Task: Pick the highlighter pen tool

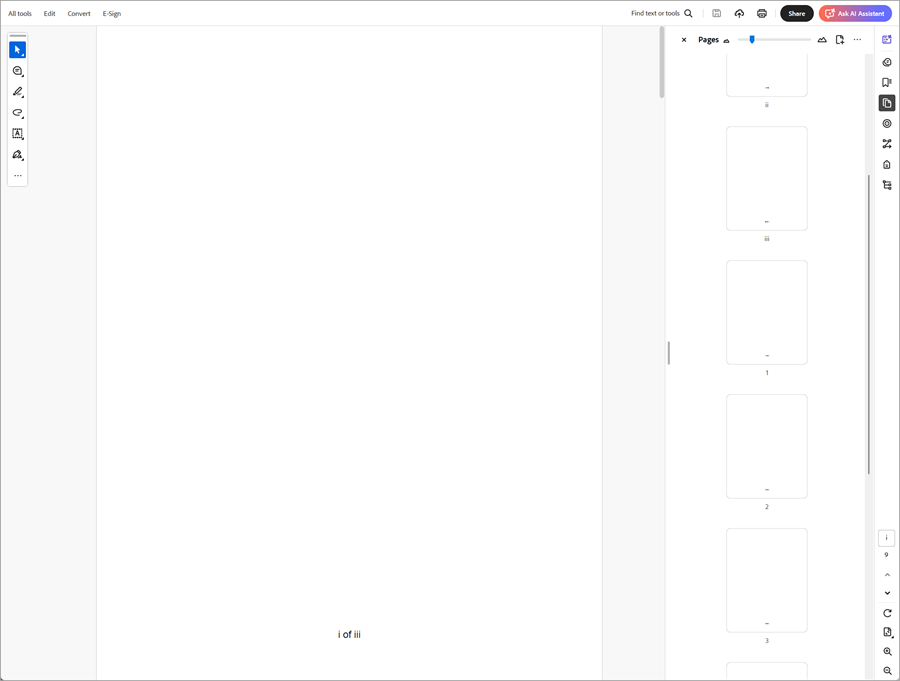Action: 17,92
